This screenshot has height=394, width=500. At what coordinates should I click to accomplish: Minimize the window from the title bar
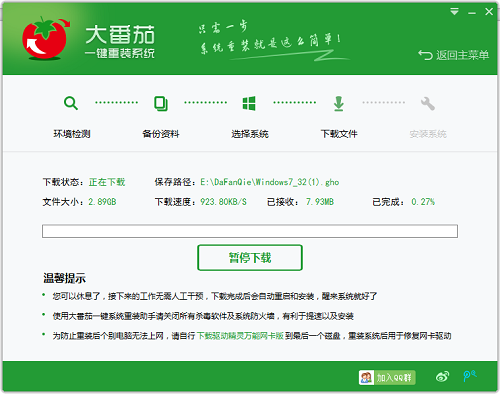point(472,13)
